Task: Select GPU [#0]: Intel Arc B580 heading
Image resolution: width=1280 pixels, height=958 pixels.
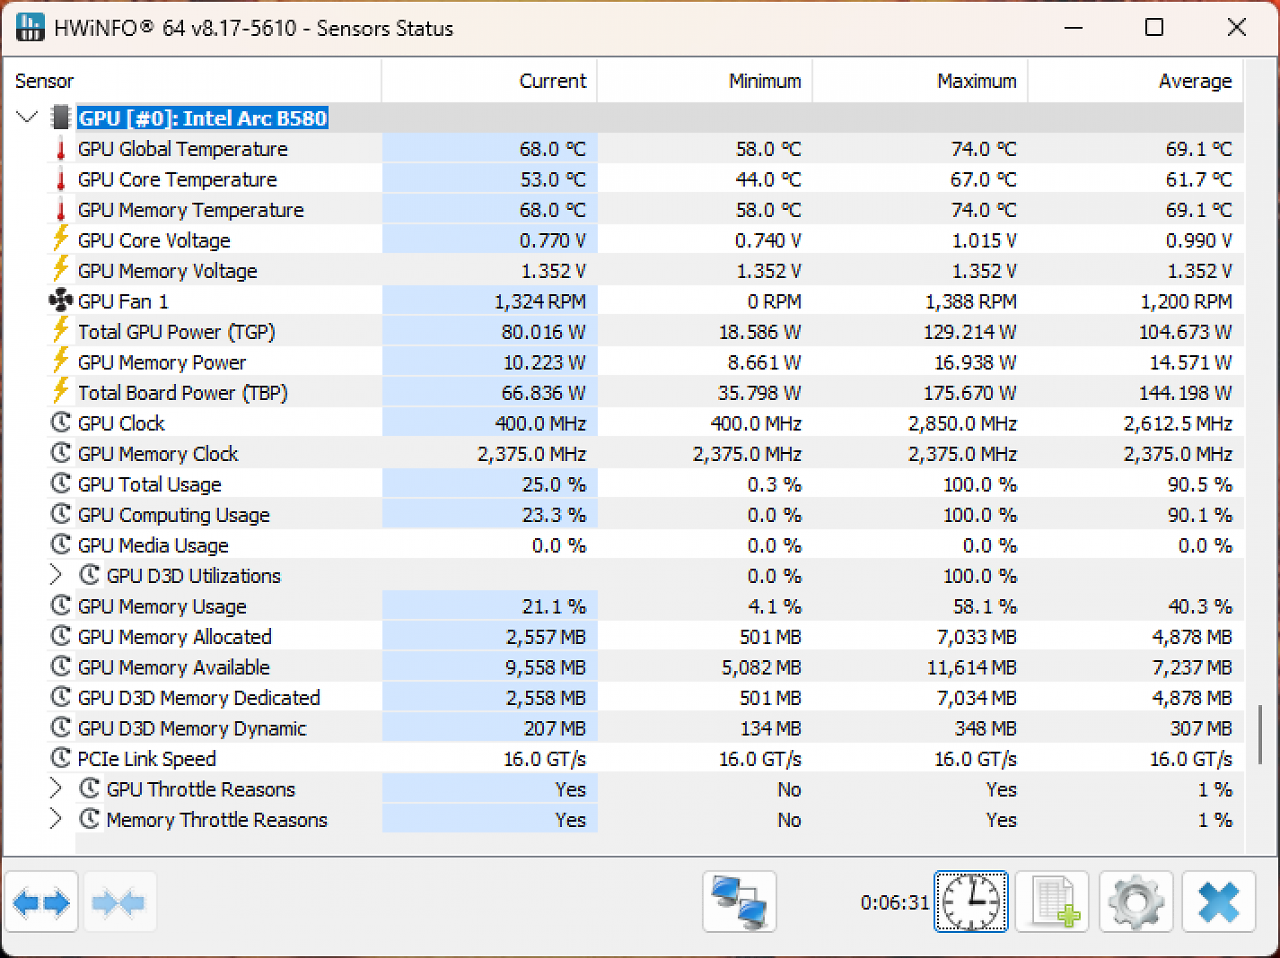Action: (x=203, y=118)
